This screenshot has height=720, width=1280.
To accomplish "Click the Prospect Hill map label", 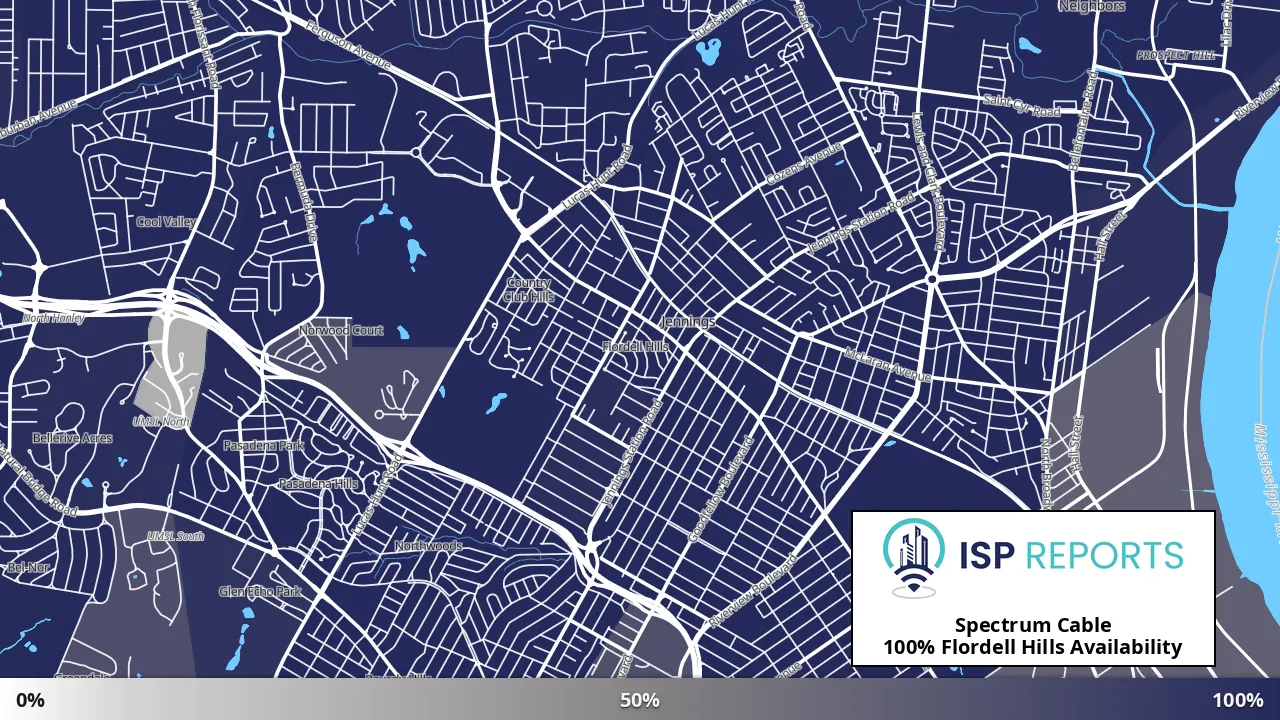I will [1176, 55].
